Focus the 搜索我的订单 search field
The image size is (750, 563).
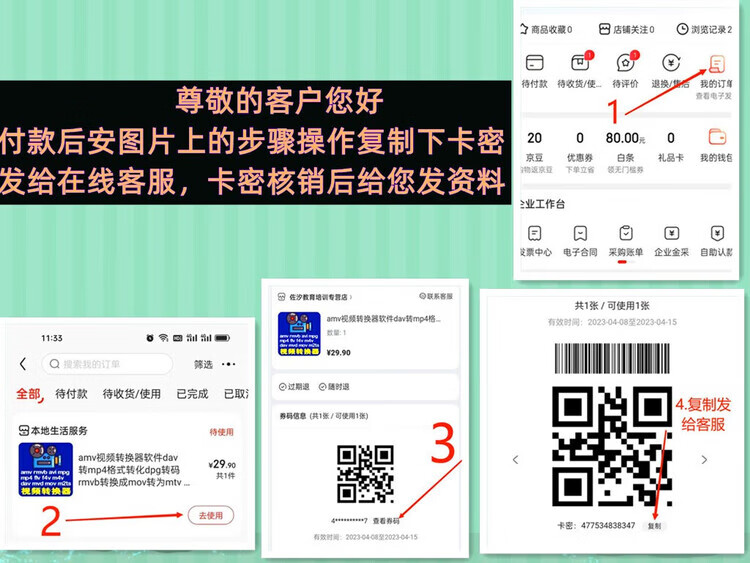[x=107, y=364]
